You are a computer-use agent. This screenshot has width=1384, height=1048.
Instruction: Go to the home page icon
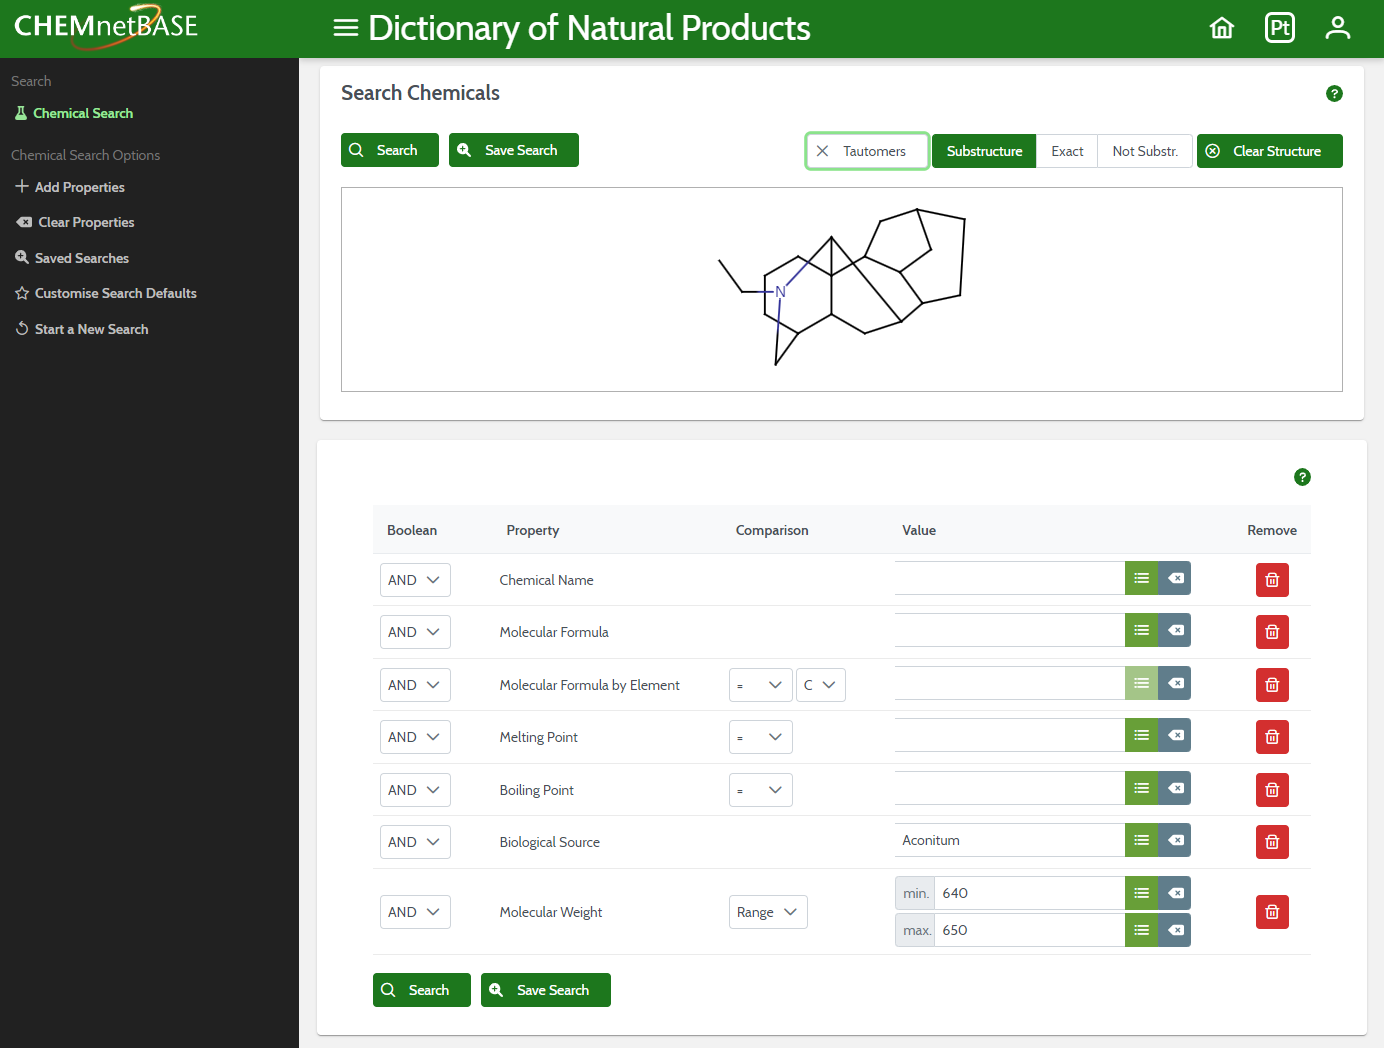(1222, 28)
